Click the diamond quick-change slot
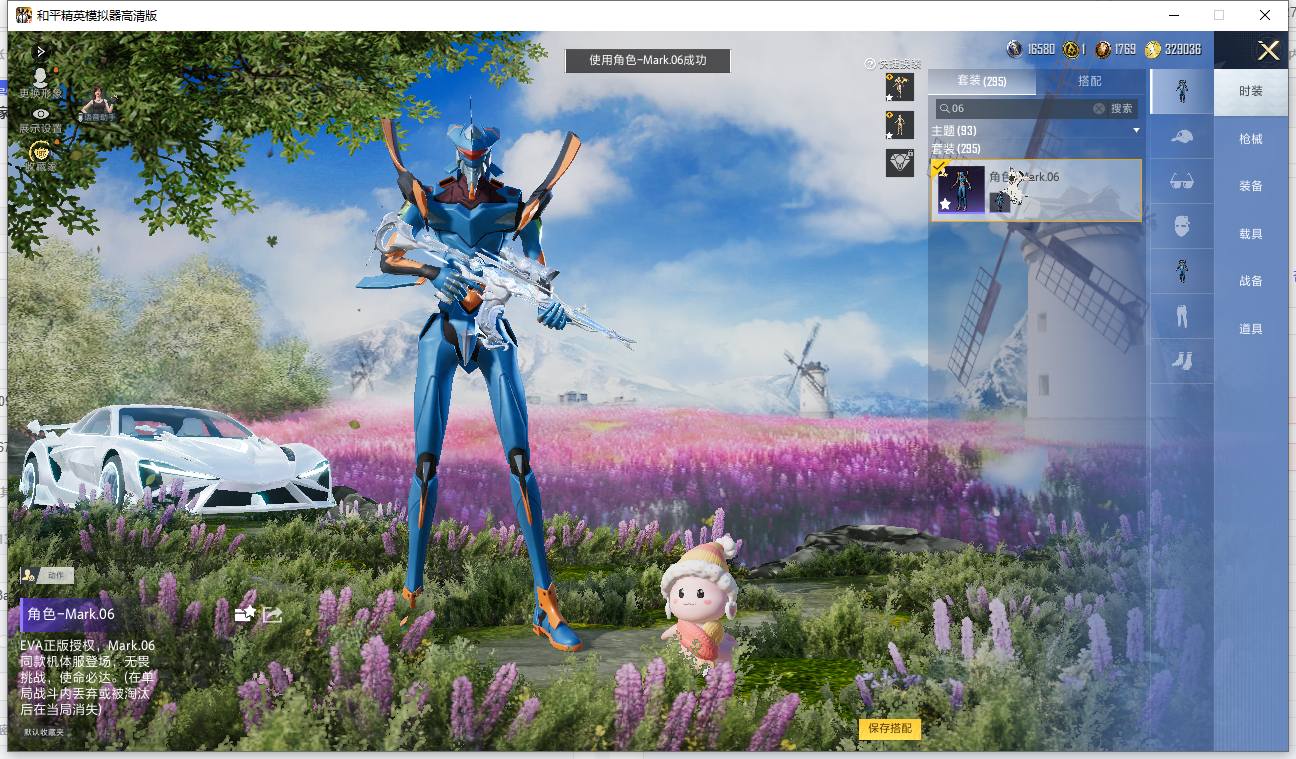1296x759 pixels. [x=900, y=163]
